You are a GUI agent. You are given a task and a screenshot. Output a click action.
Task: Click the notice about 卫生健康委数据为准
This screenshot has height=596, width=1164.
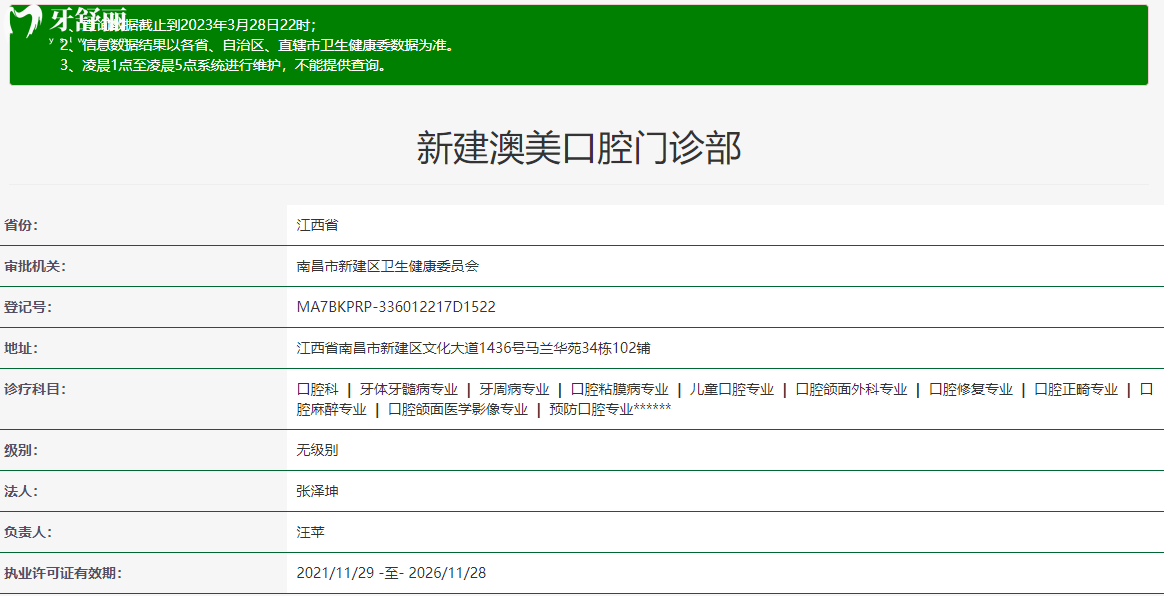pyautogui.click(x=257, y=45)
